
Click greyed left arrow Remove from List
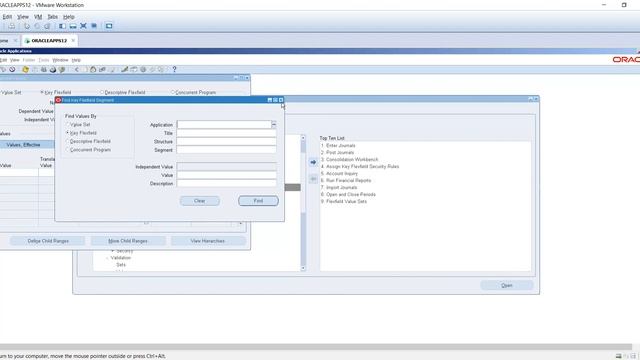tap(313, 179)
